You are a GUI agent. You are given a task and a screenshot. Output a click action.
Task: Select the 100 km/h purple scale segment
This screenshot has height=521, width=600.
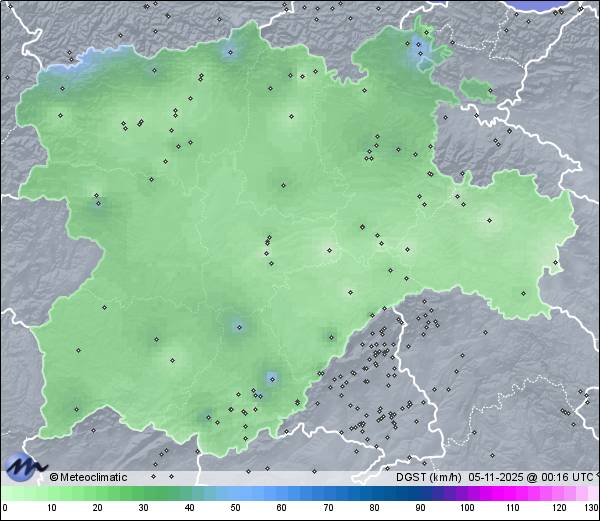(x=466, y=493)
